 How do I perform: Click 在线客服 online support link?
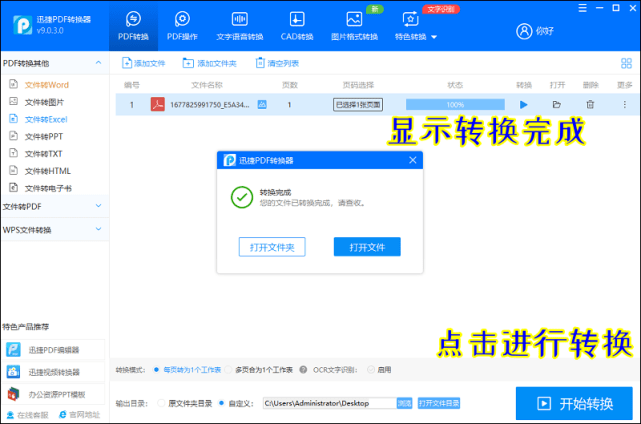[x=28, y=415]
